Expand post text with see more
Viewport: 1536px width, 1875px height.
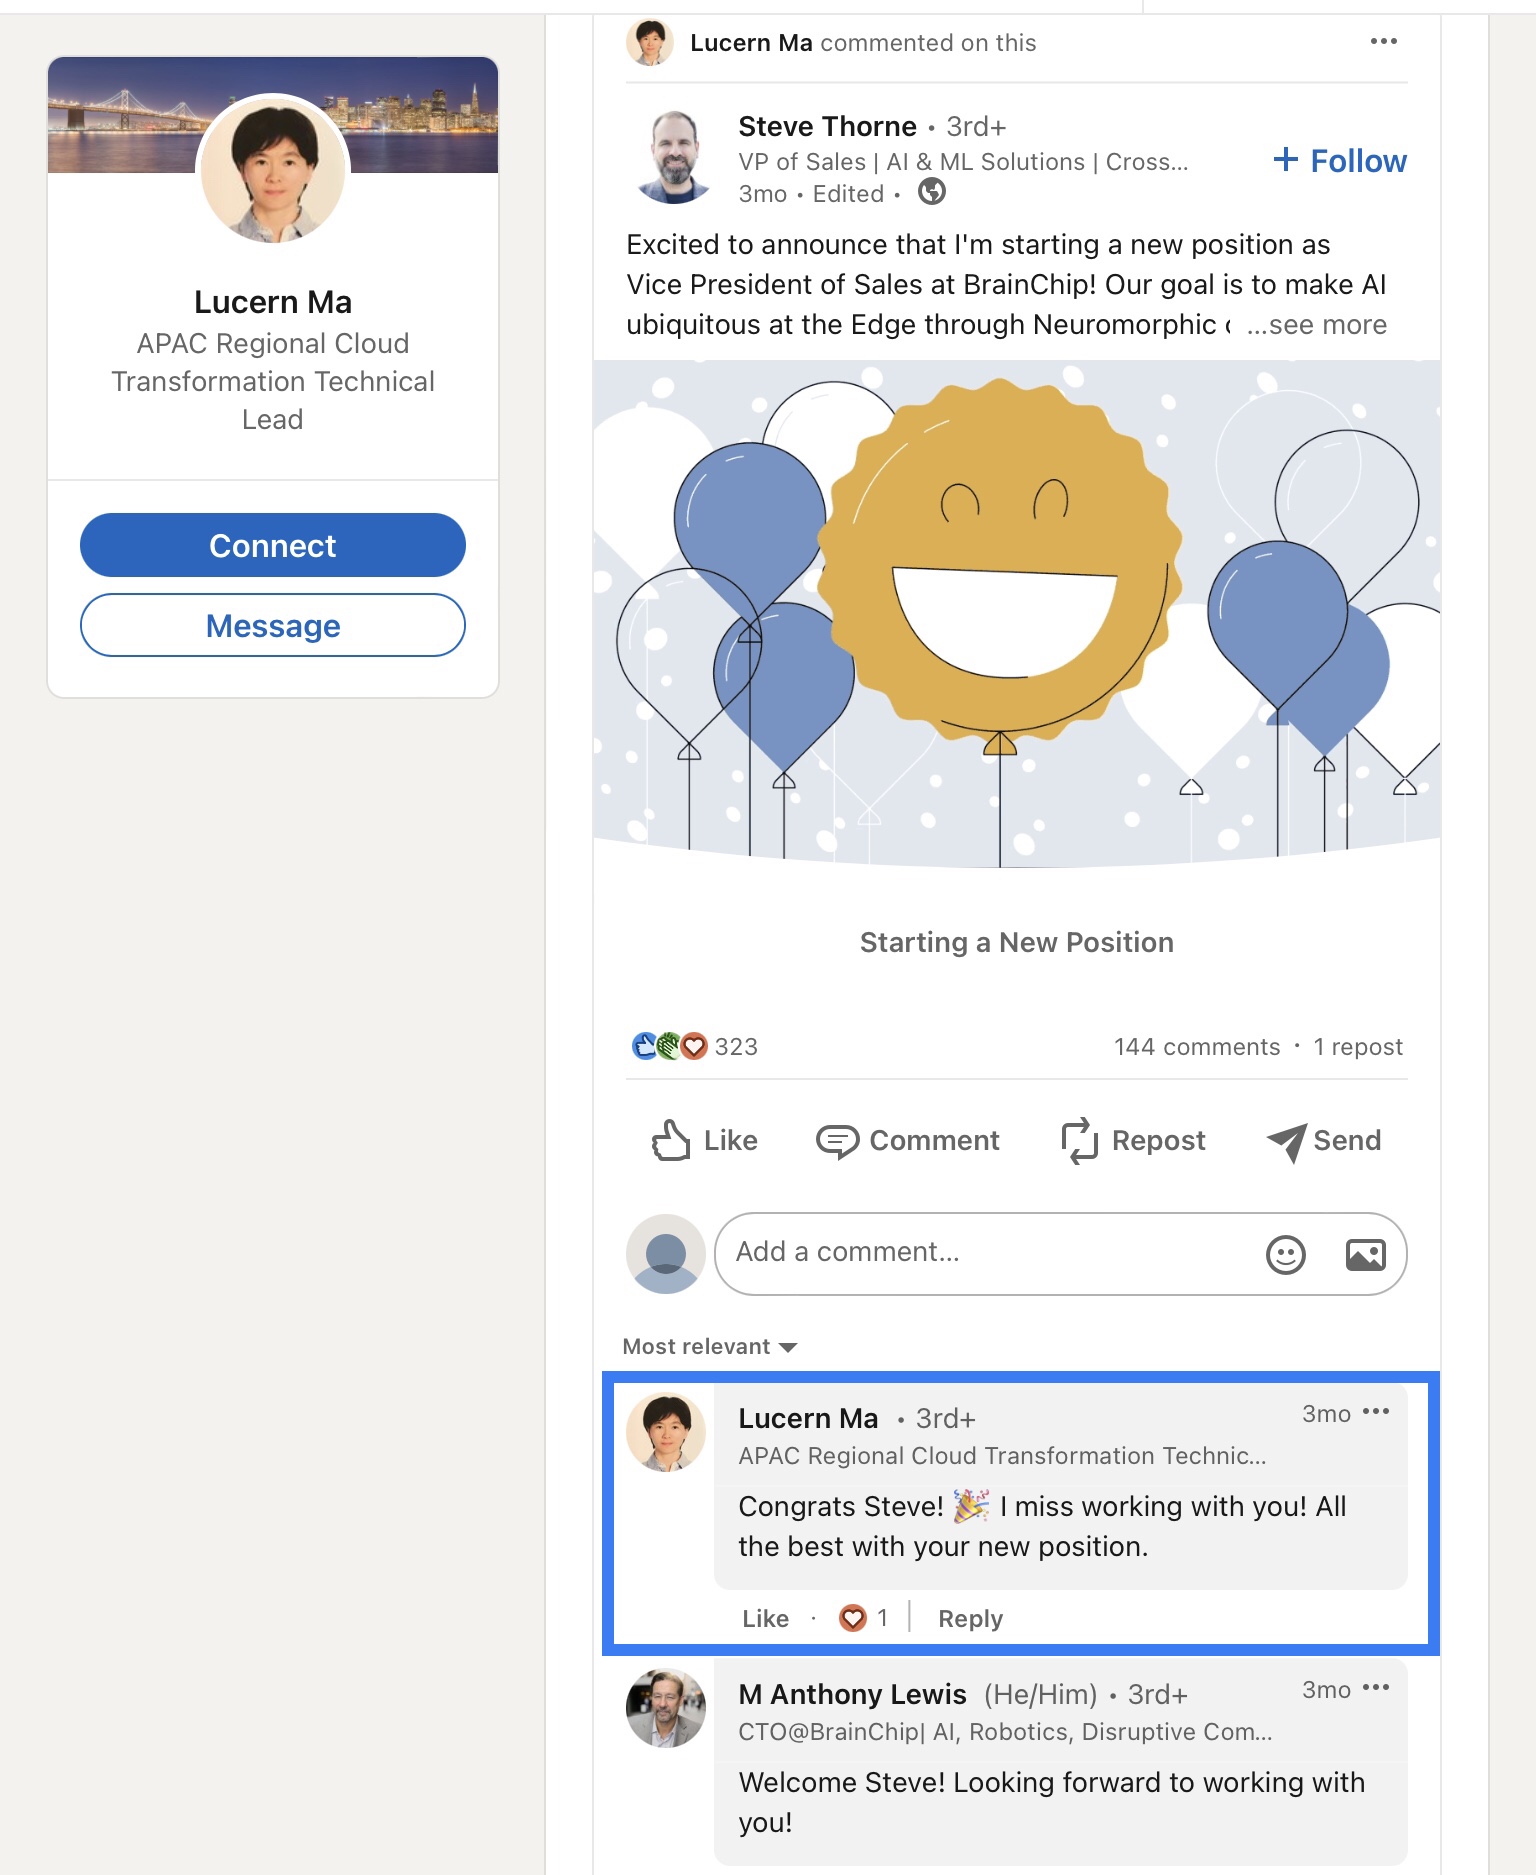[1317, 324]
